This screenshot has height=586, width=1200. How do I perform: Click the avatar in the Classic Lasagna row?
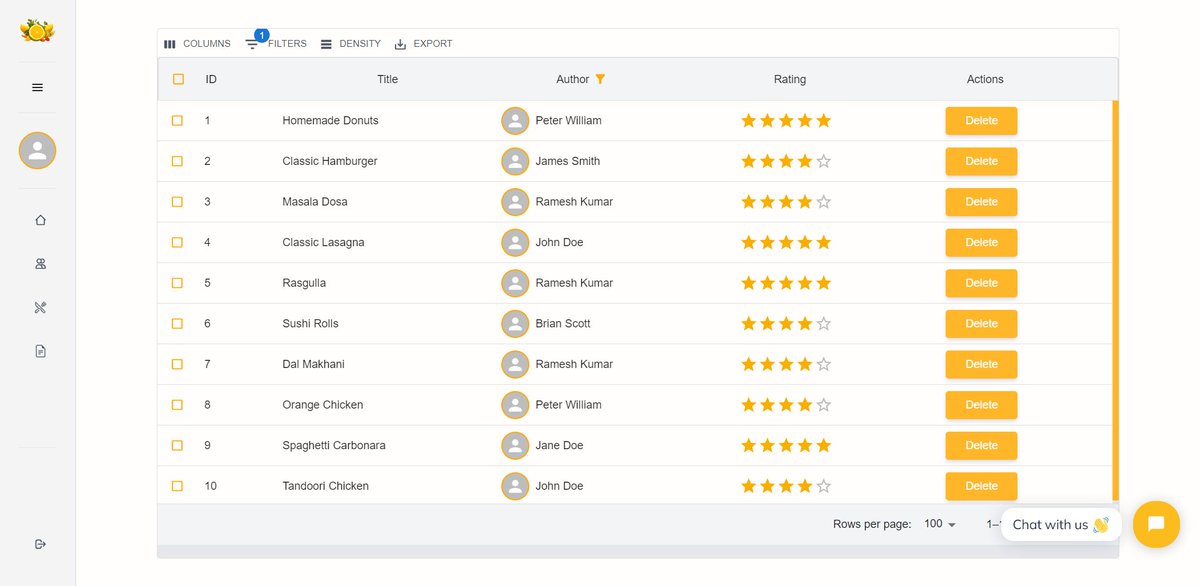515,243
